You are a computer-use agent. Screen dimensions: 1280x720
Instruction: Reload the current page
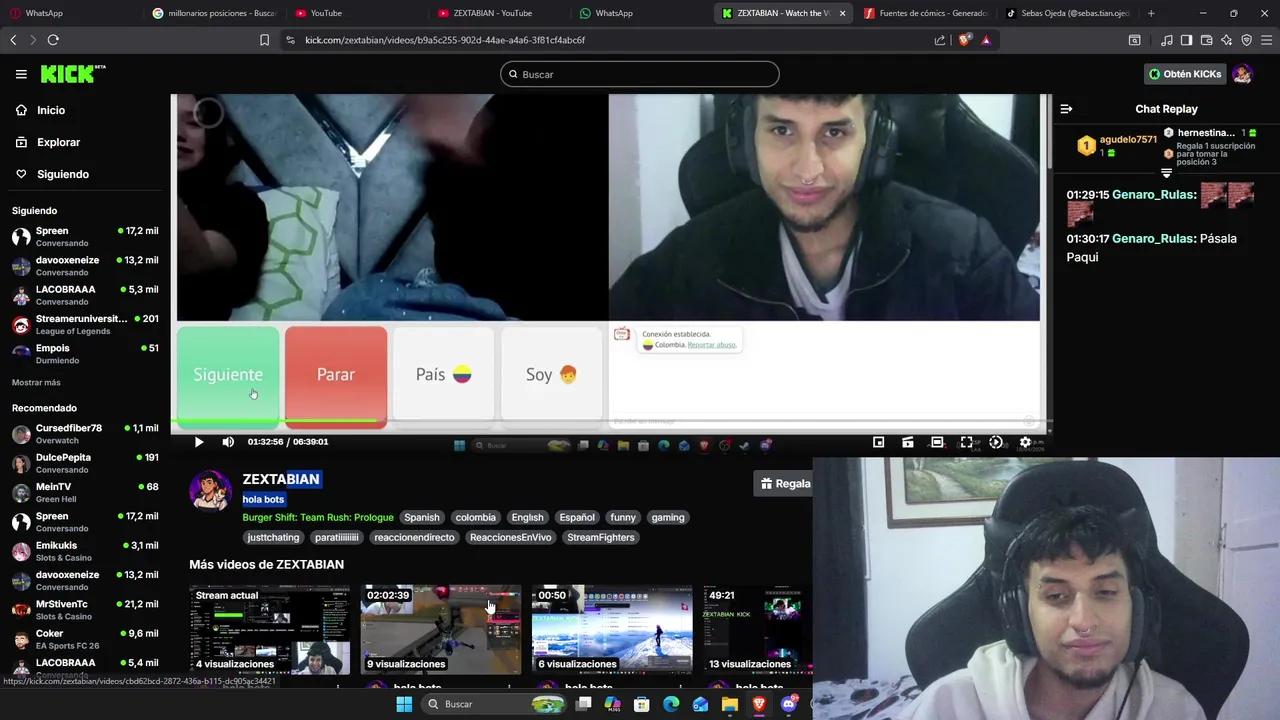53,40
